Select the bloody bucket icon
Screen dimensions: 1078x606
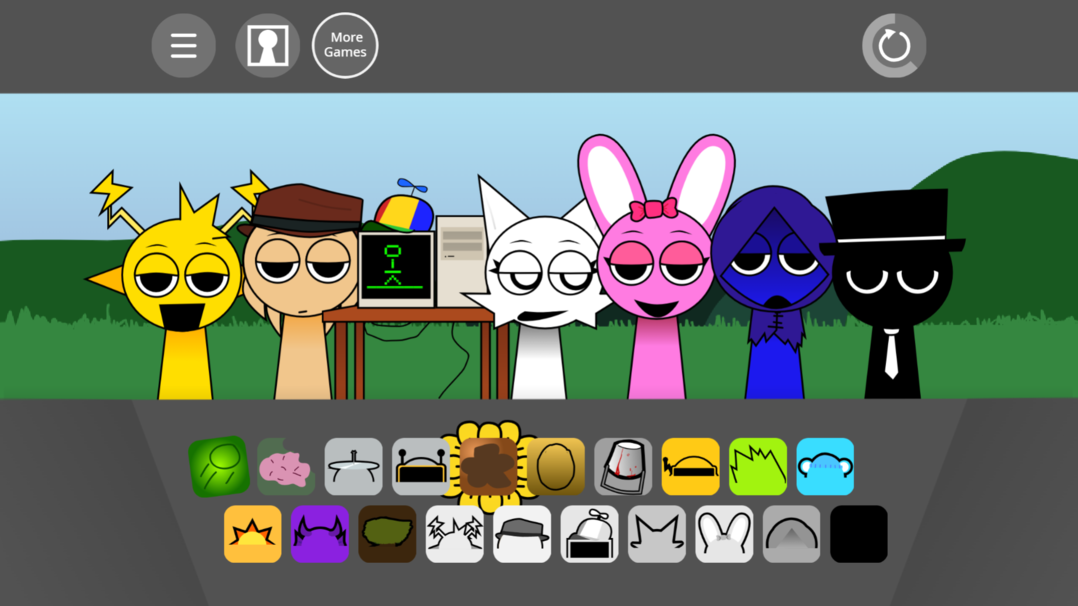tap(623, 466)
